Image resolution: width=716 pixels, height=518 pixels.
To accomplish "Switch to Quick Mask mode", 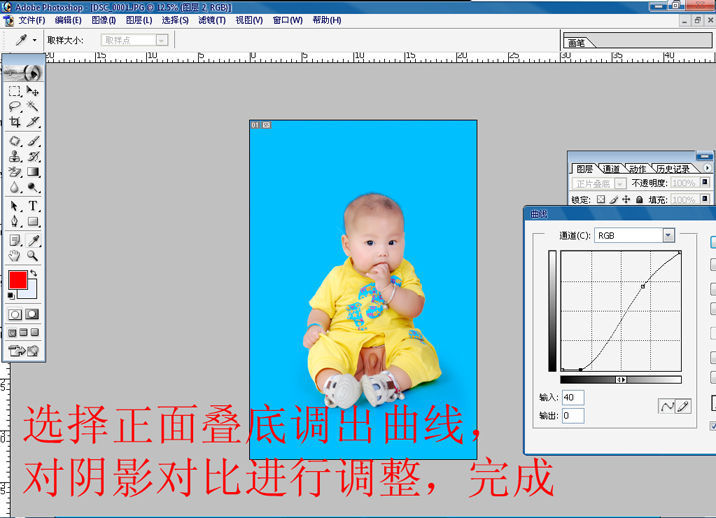I will [x=32, y=314].
